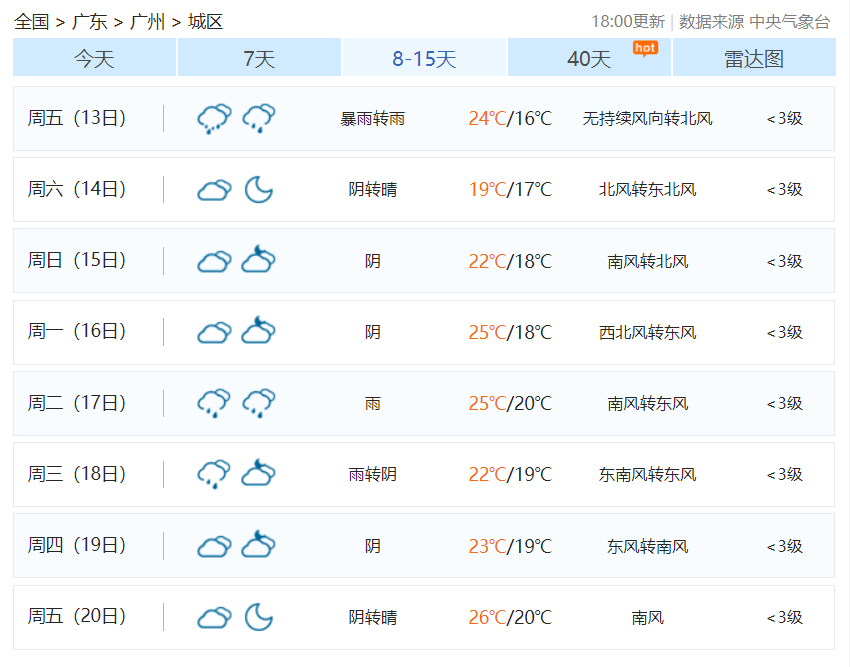Click the second rain icon for 周五(13日)

260,117
